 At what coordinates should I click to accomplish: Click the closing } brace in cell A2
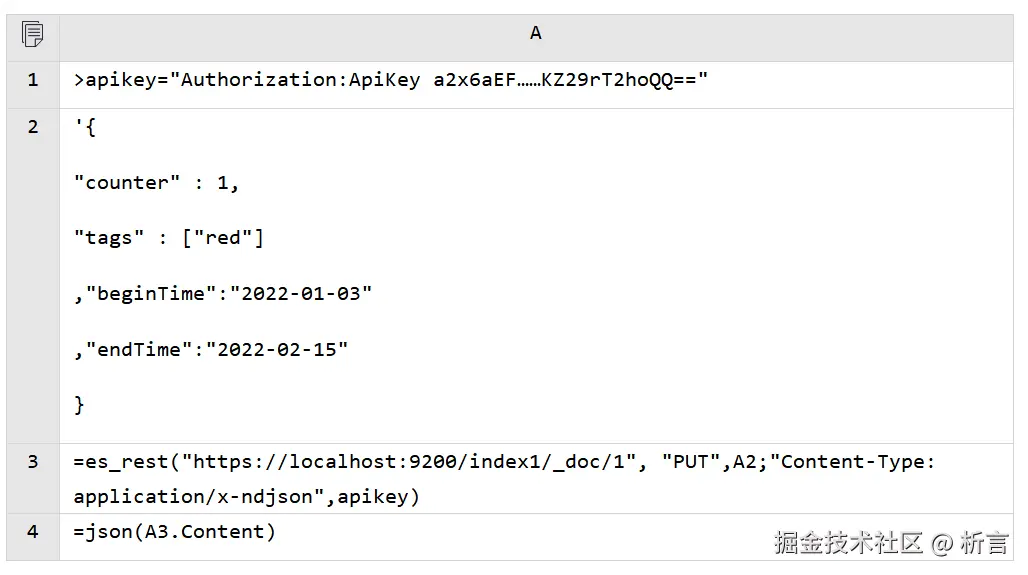click(x=79, y=405)
